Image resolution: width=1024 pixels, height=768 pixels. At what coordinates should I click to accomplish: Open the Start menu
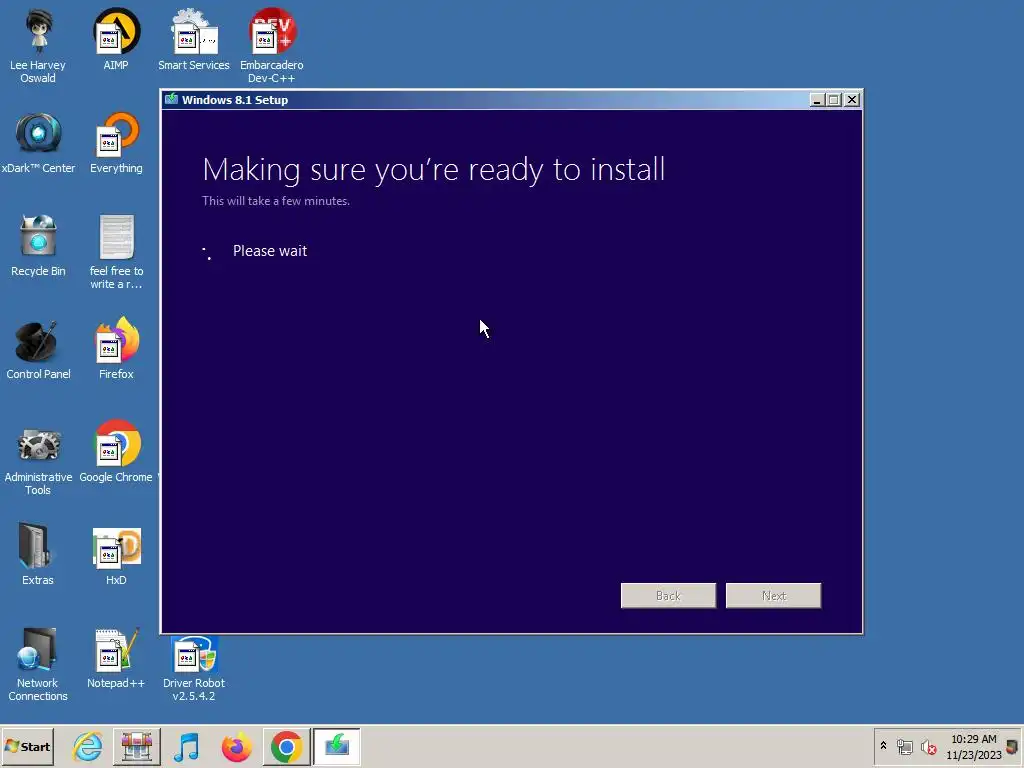pos(27,746)
